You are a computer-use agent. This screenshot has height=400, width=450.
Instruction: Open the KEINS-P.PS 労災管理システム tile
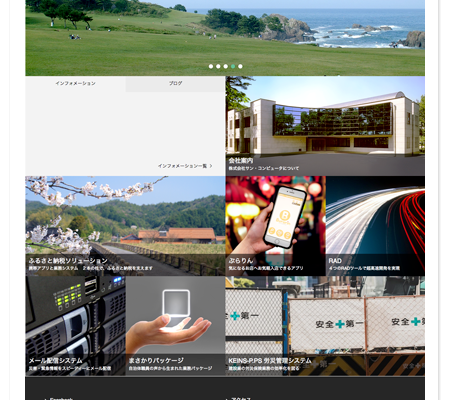click(325, 326)
